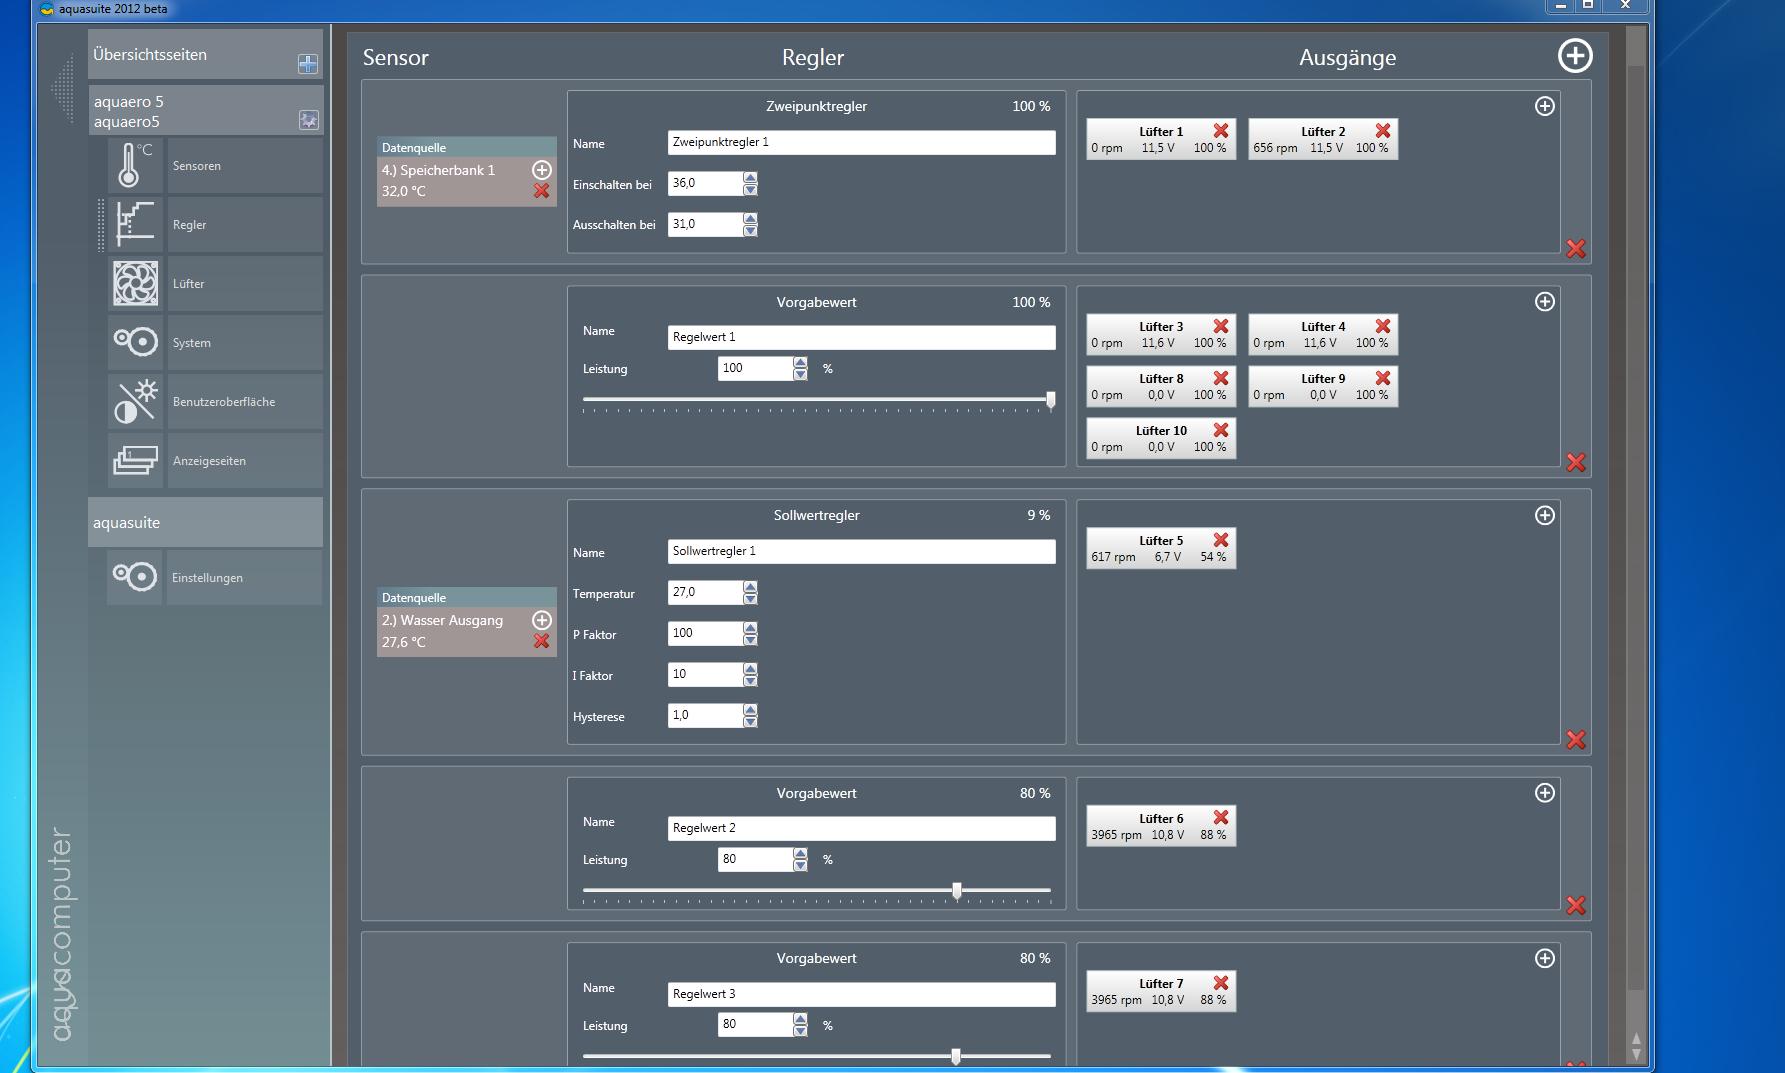Screen dimensions: 1785x1073
Task: Decrease the P Faktor value
Action: point(750,640)
